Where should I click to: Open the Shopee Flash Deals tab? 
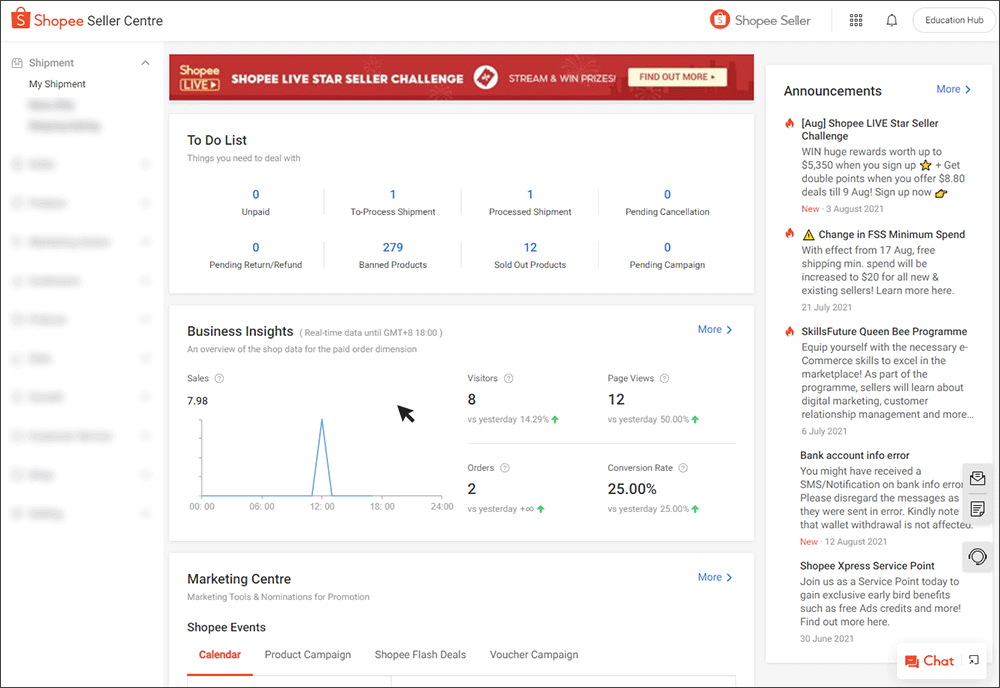coord(420,654)
